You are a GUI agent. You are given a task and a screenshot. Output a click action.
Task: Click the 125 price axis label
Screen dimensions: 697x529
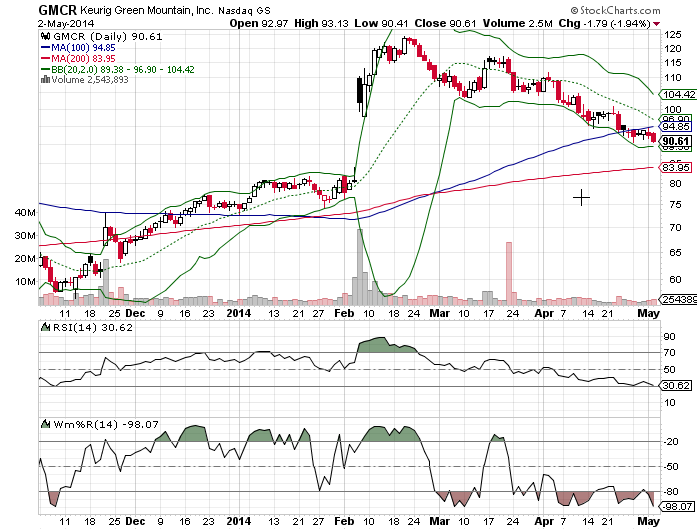pos(673,34)
